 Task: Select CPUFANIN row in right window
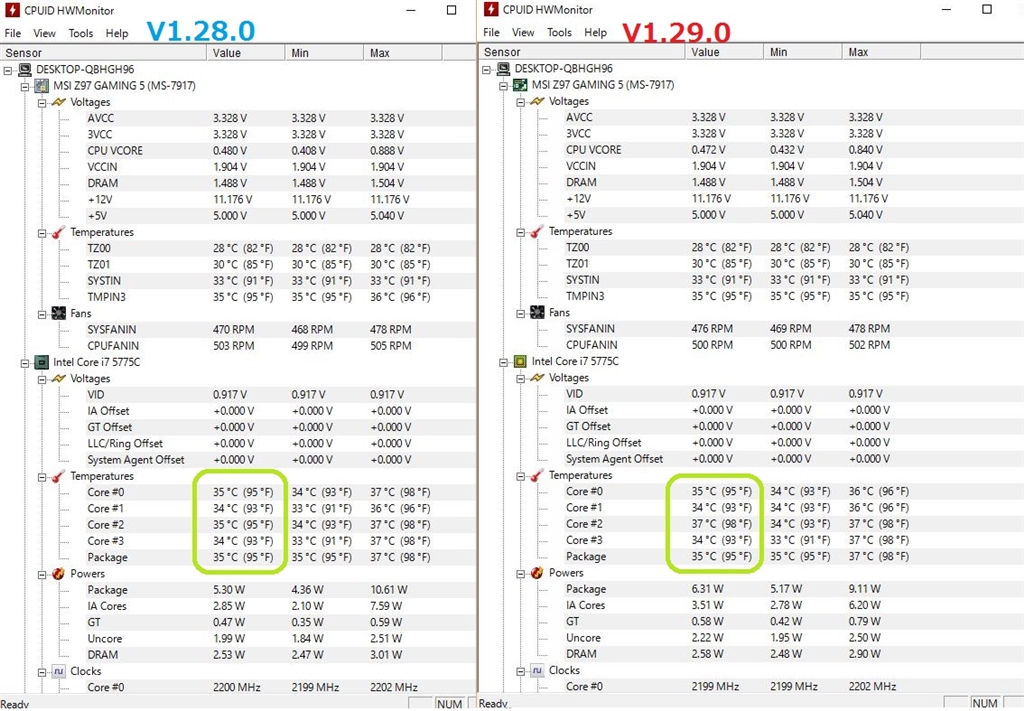click(793, 345)
